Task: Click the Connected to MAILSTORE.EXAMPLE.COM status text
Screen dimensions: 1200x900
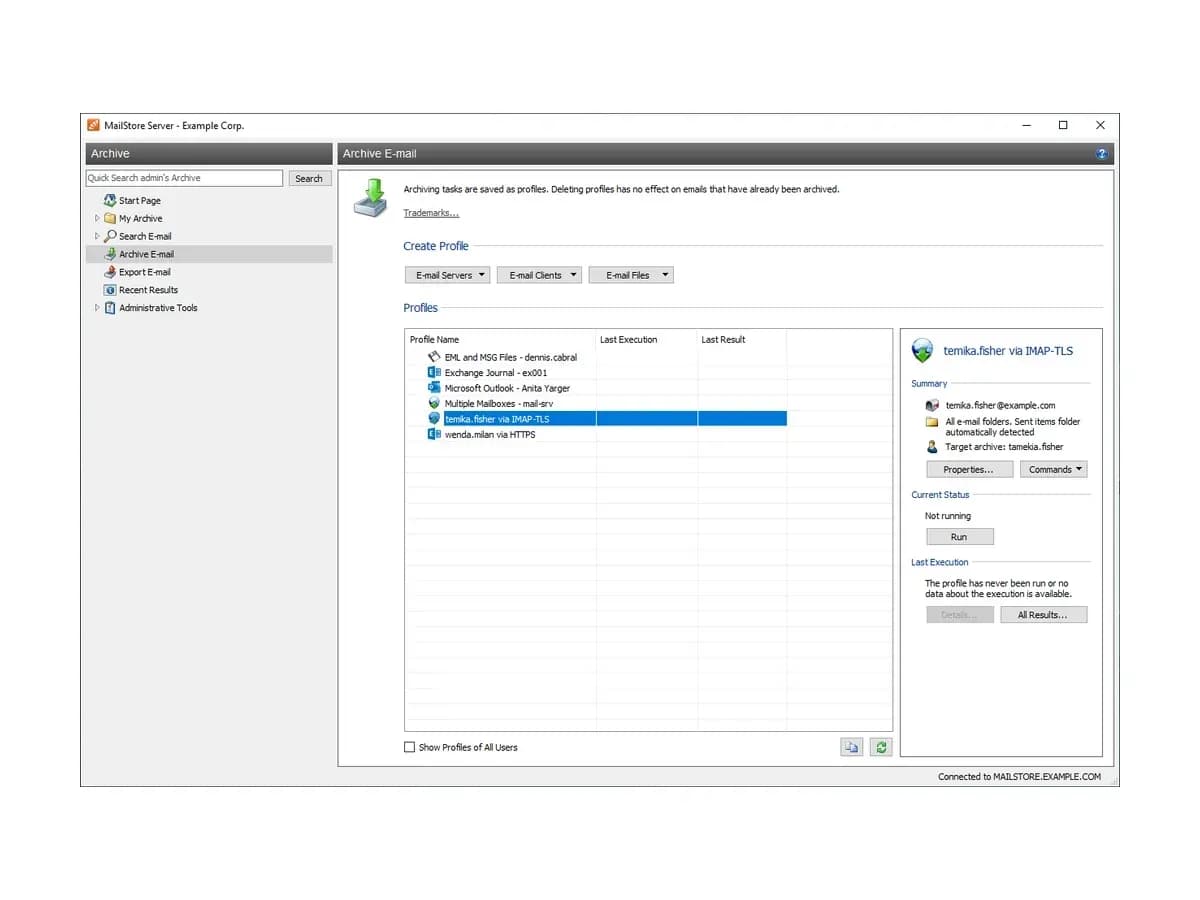Action: click(1019, 776)
